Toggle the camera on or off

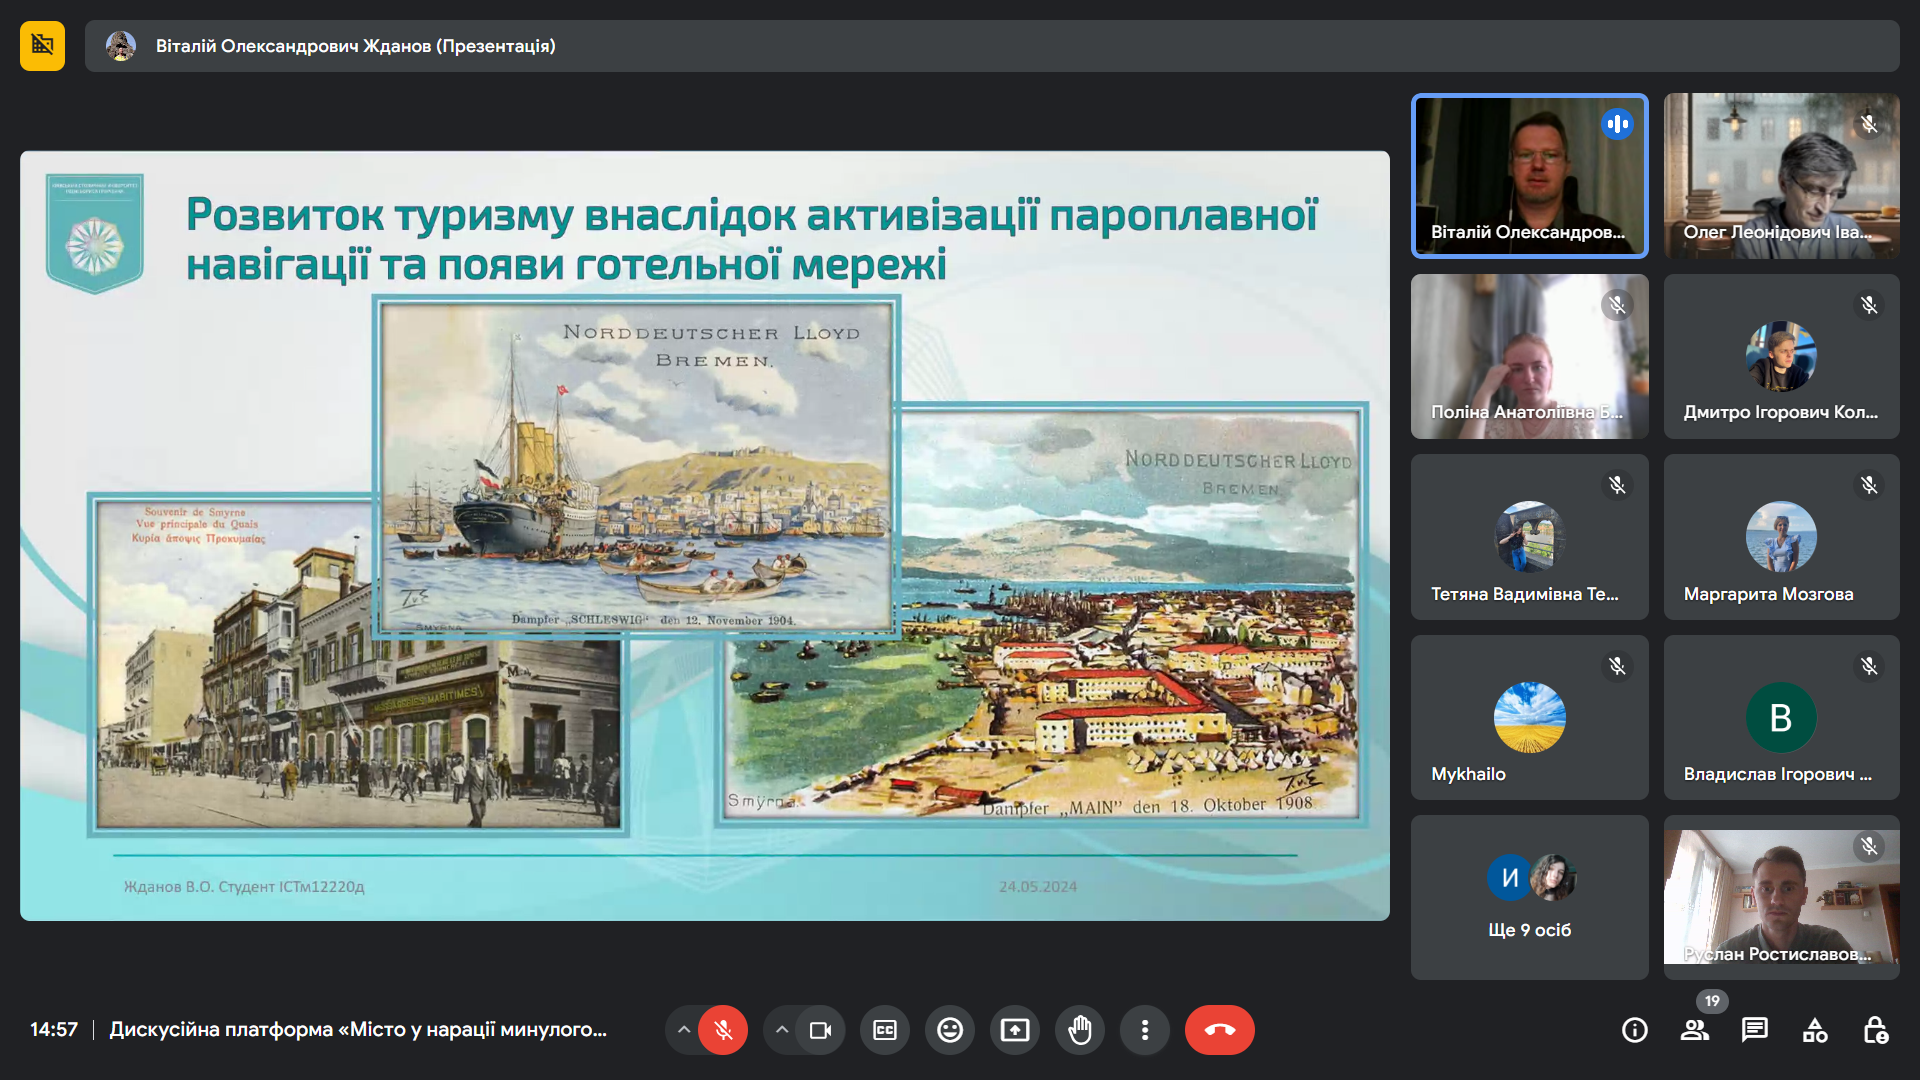(x=820, y=1030)
